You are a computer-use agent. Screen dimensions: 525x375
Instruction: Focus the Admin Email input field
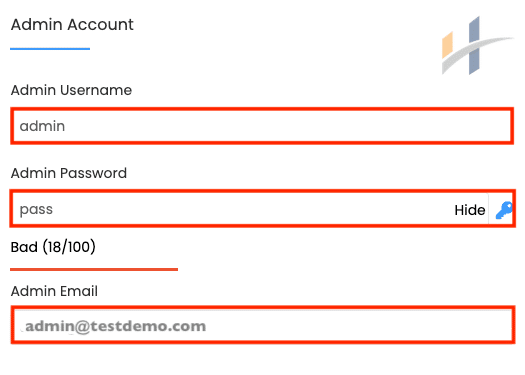coord(263,325)
